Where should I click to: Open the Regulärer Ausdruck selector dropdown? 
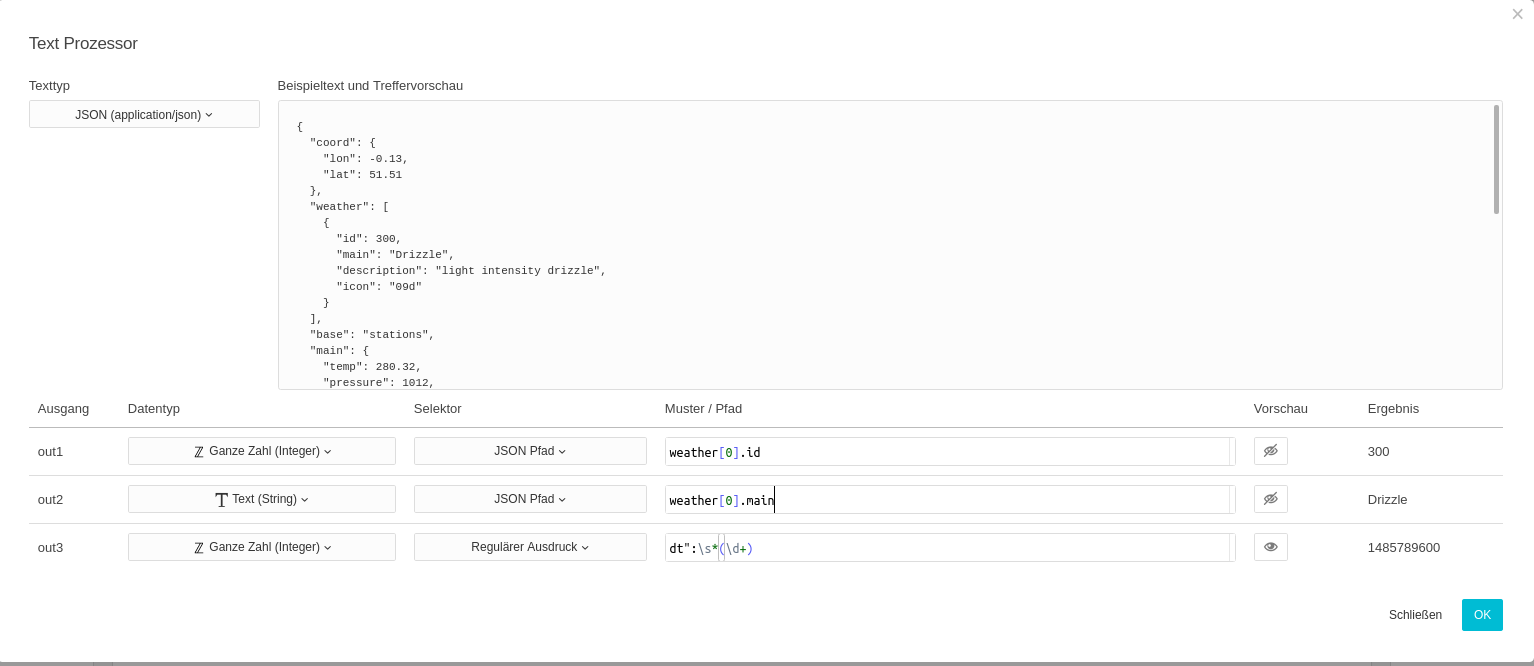(530, 547)
